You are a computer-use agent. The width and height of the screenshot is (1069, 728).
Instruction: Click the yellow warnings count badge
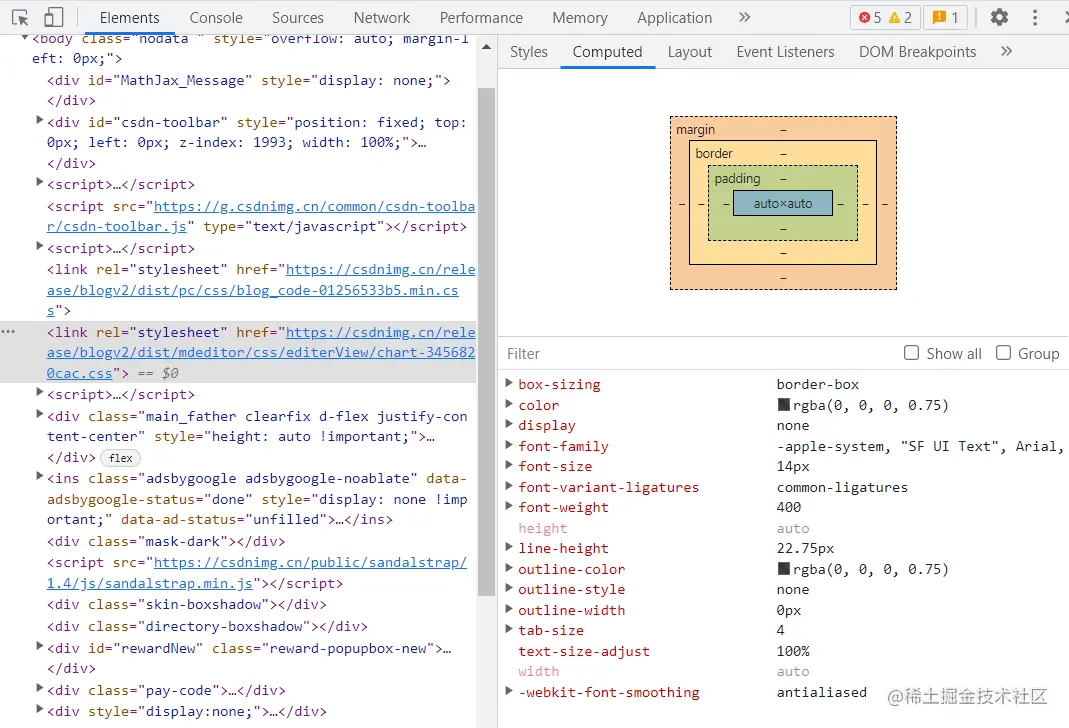[901, 18]
